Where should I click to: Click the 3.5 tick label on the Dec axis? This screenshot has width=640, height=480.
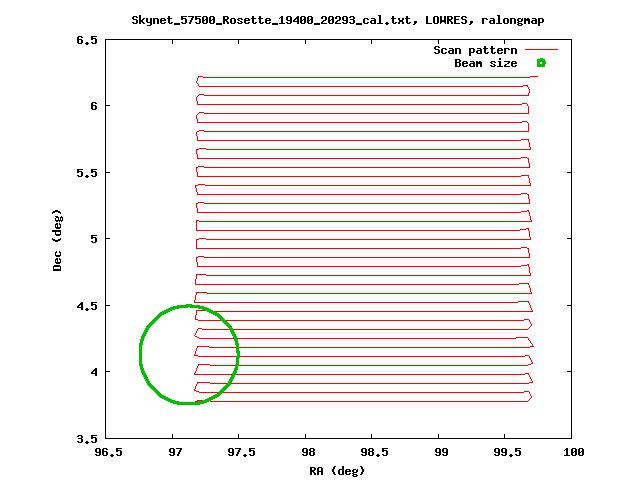87,439
